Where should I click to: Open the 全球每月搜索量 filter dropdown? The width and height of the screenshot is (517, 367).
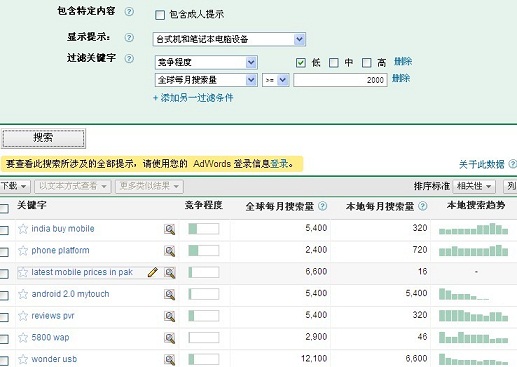tap(206, 80)
